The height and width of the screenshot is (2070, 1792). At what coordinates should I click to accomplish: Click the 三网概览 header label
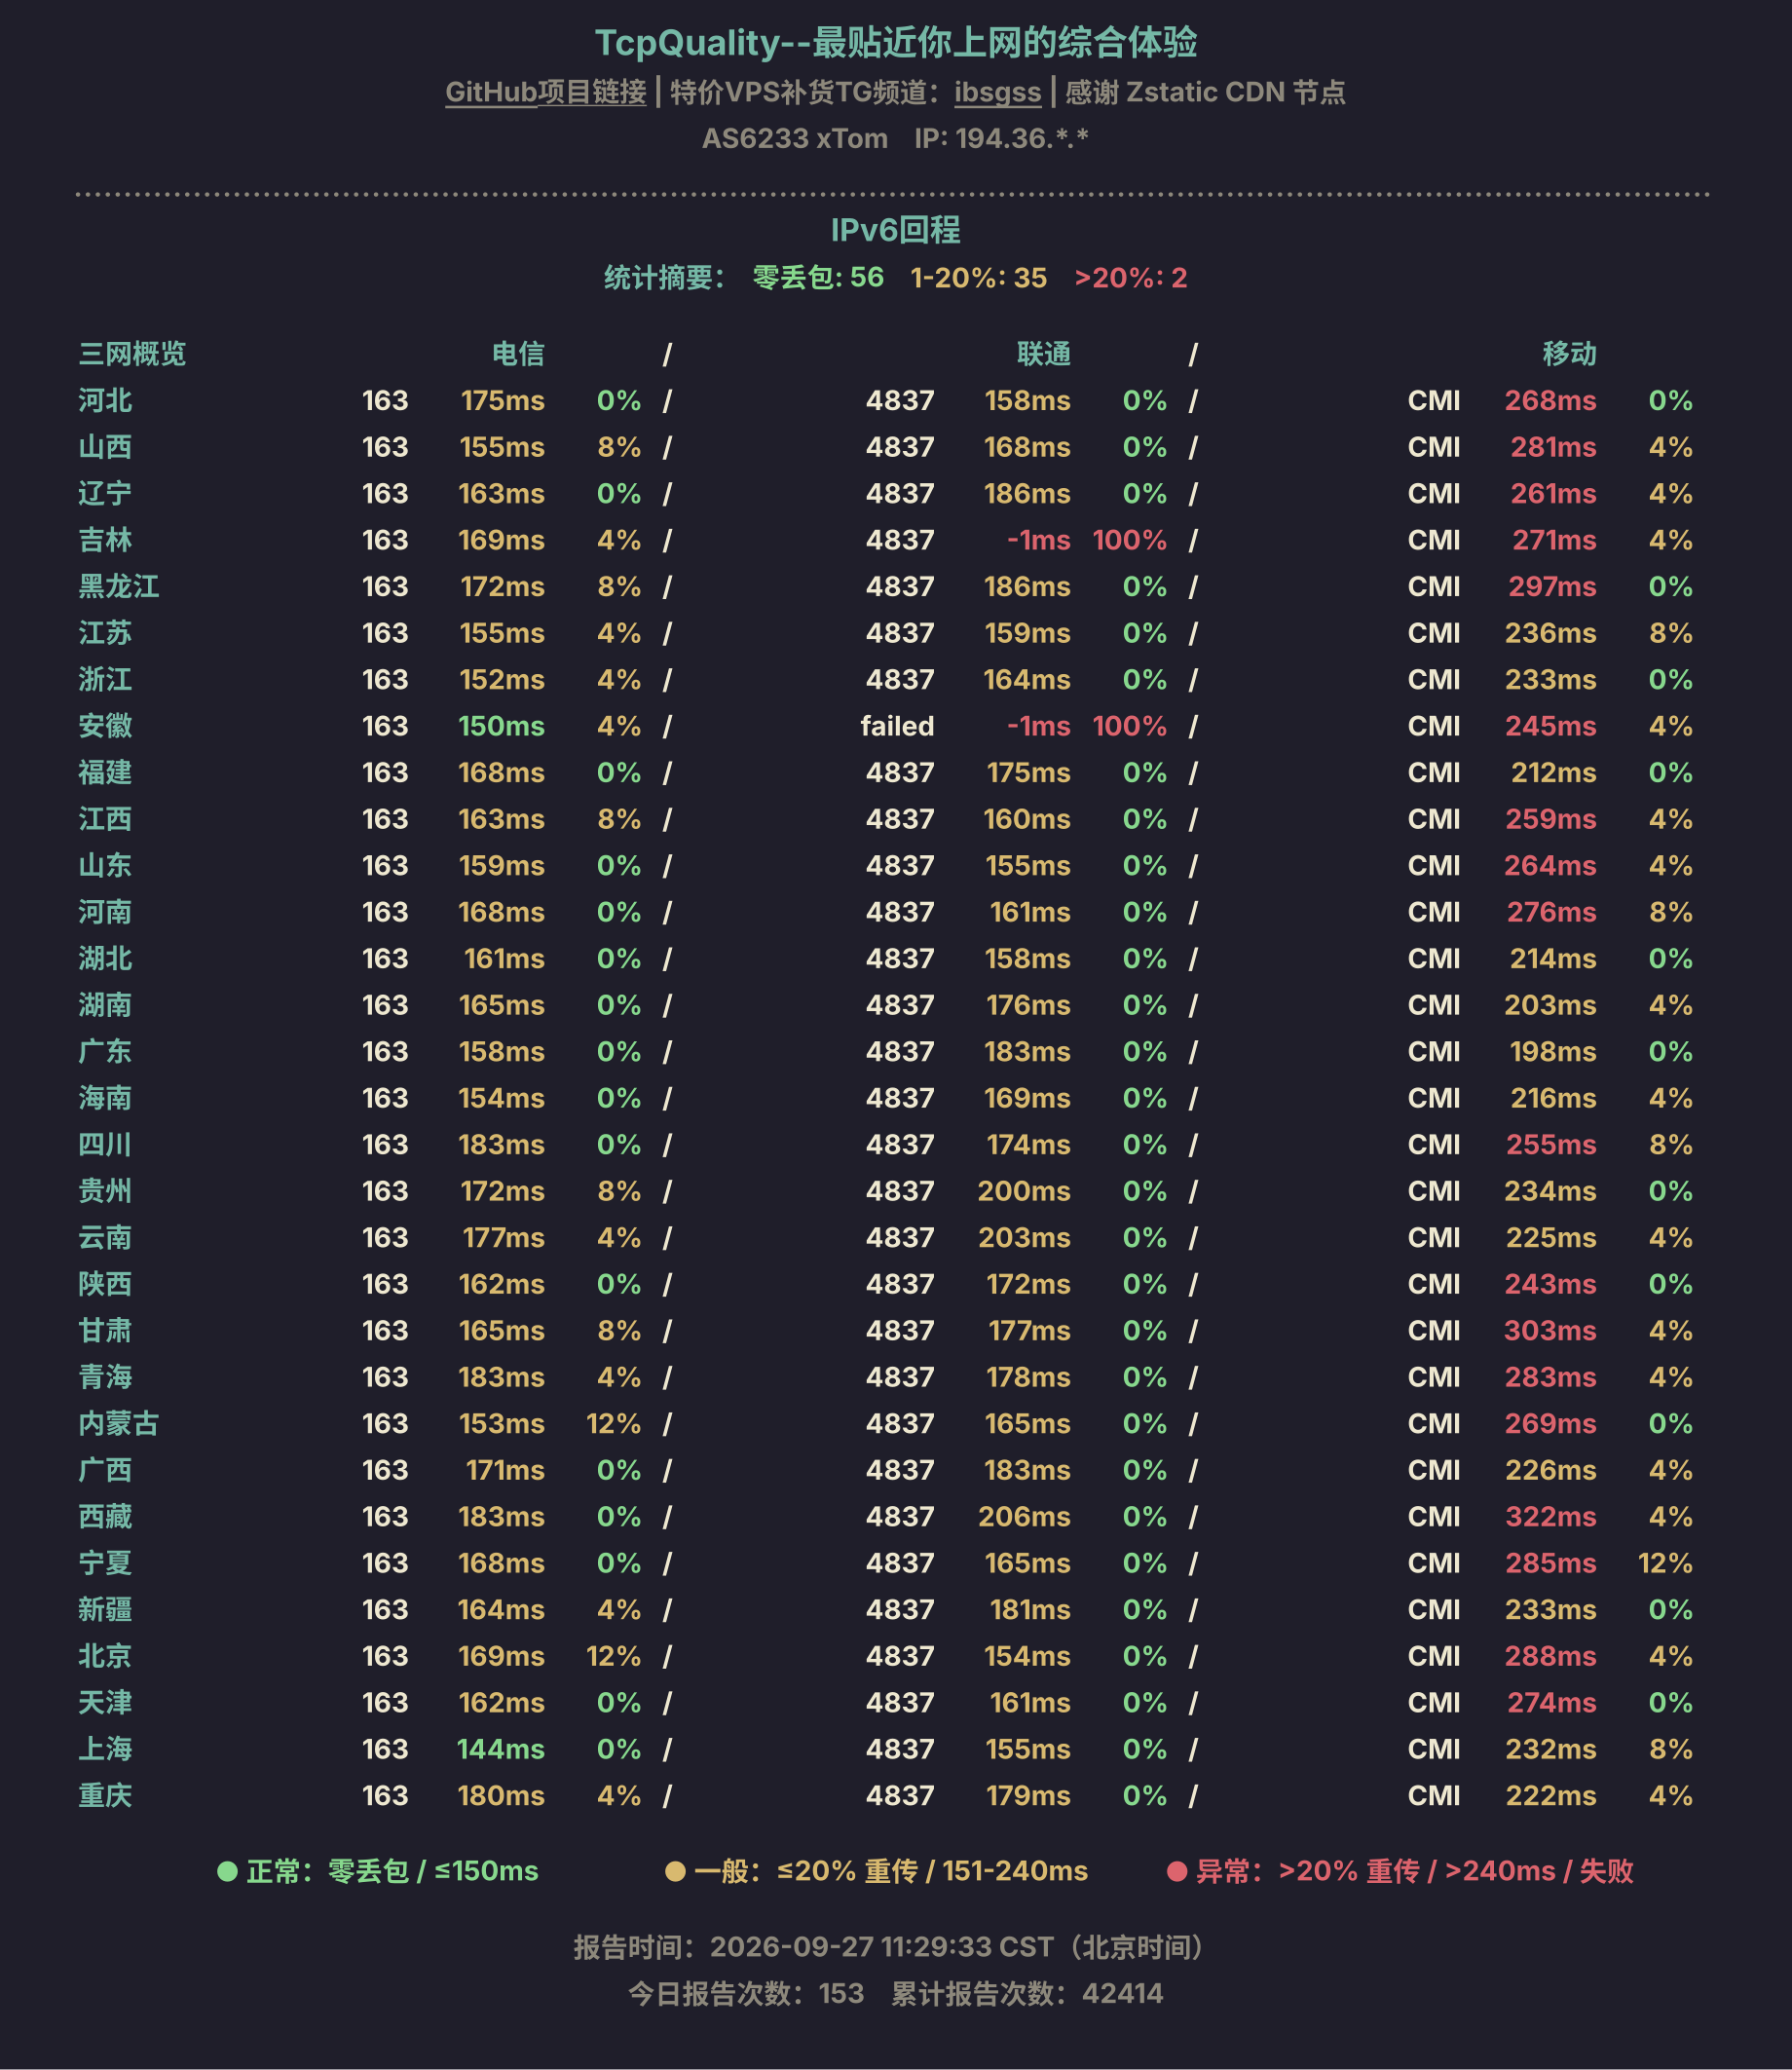click(x=132, y=354)
